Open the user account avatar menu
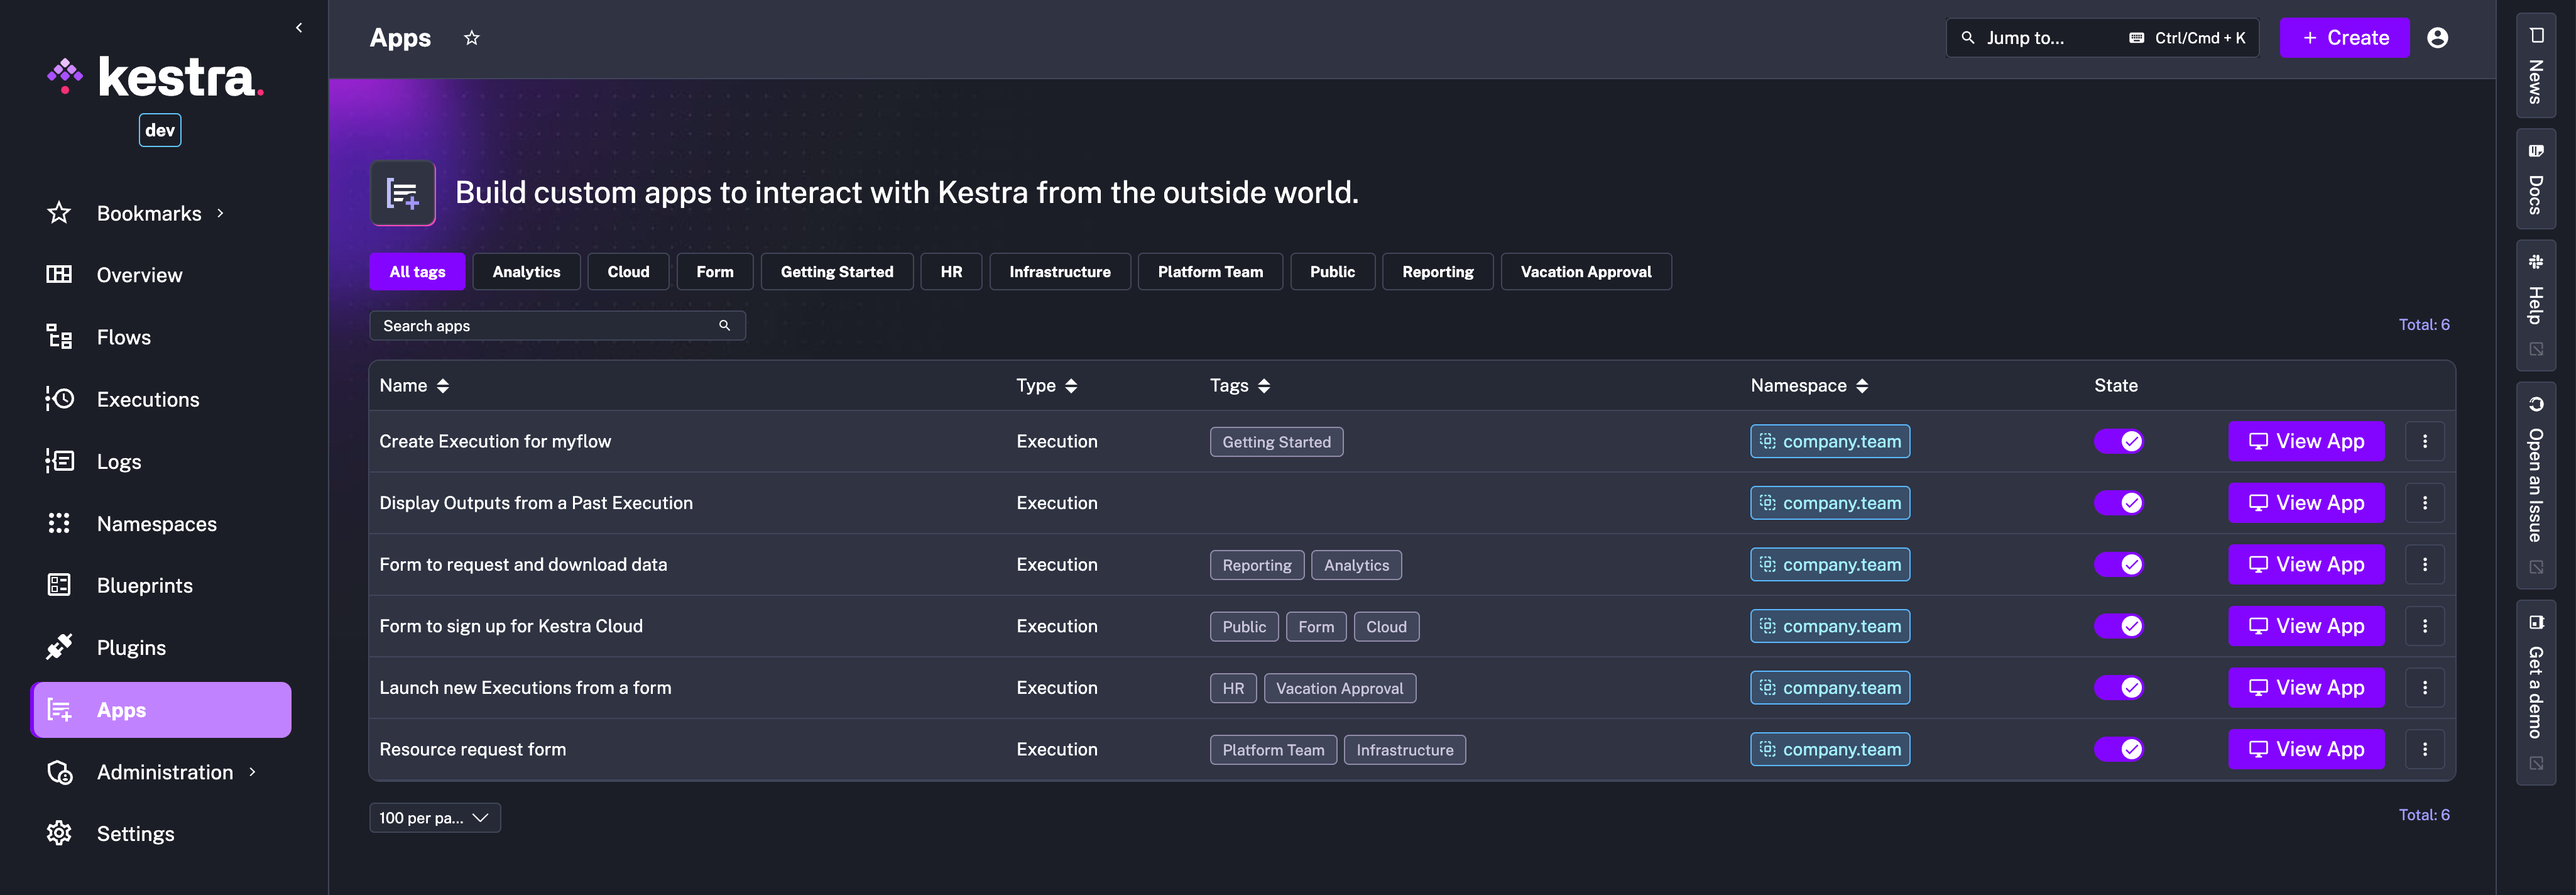2576x895 pixels. pos(2438,37)
